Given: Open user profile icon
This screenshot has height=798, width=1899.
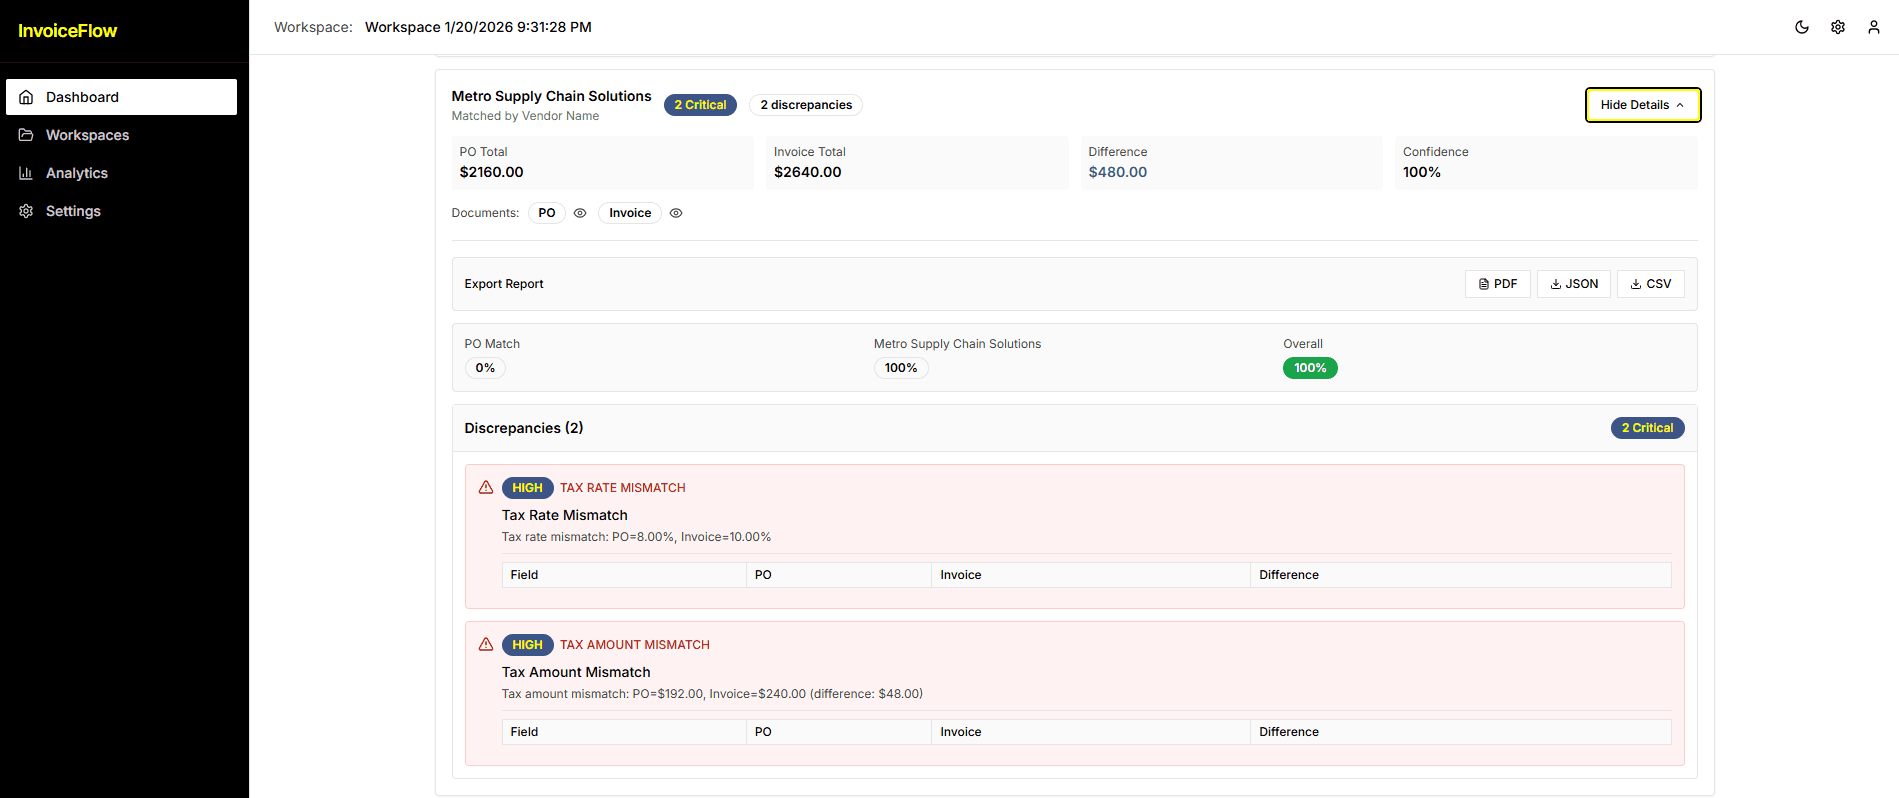Looking at the screenshot, I should click(1874, 27).
